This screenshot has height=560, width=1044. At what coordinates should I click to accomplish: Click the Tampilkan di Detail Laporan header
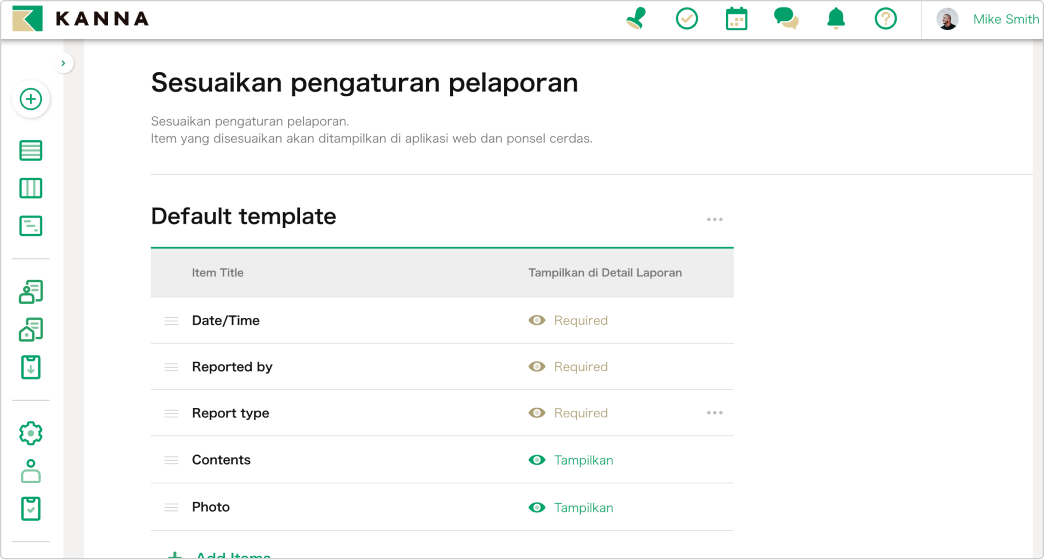click(605, 272)
